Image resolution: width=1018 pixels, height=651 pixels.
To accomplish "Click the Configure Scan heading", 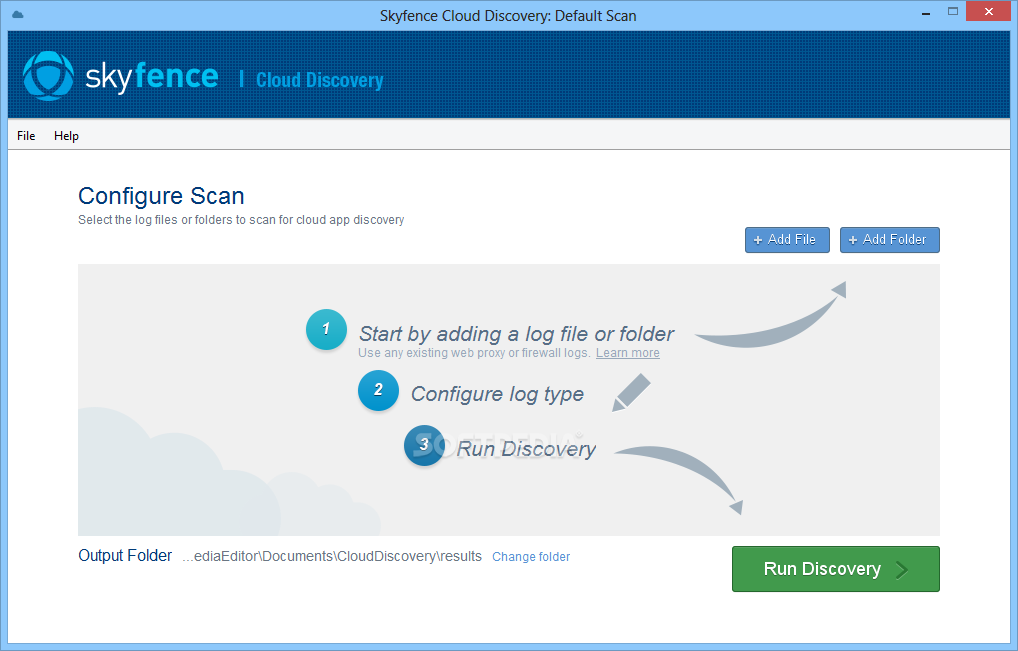I will [161, 196].
